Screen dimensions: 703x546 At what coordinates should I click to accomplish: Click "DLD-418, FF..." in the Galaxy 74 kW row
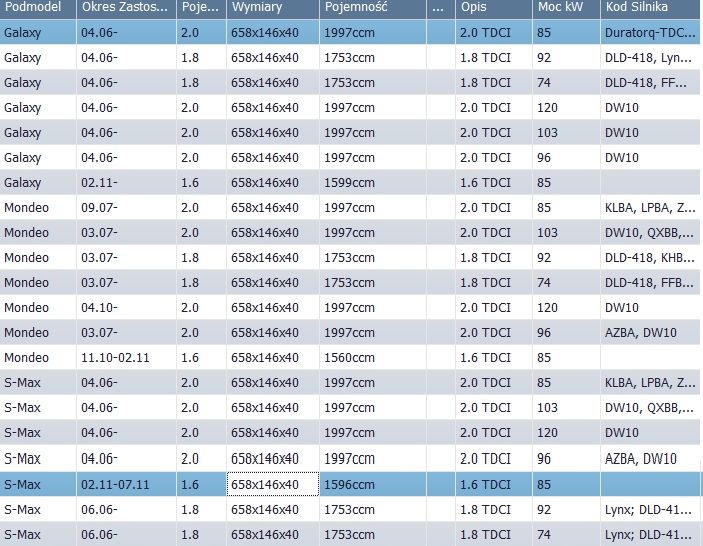[x=650, y=83]
